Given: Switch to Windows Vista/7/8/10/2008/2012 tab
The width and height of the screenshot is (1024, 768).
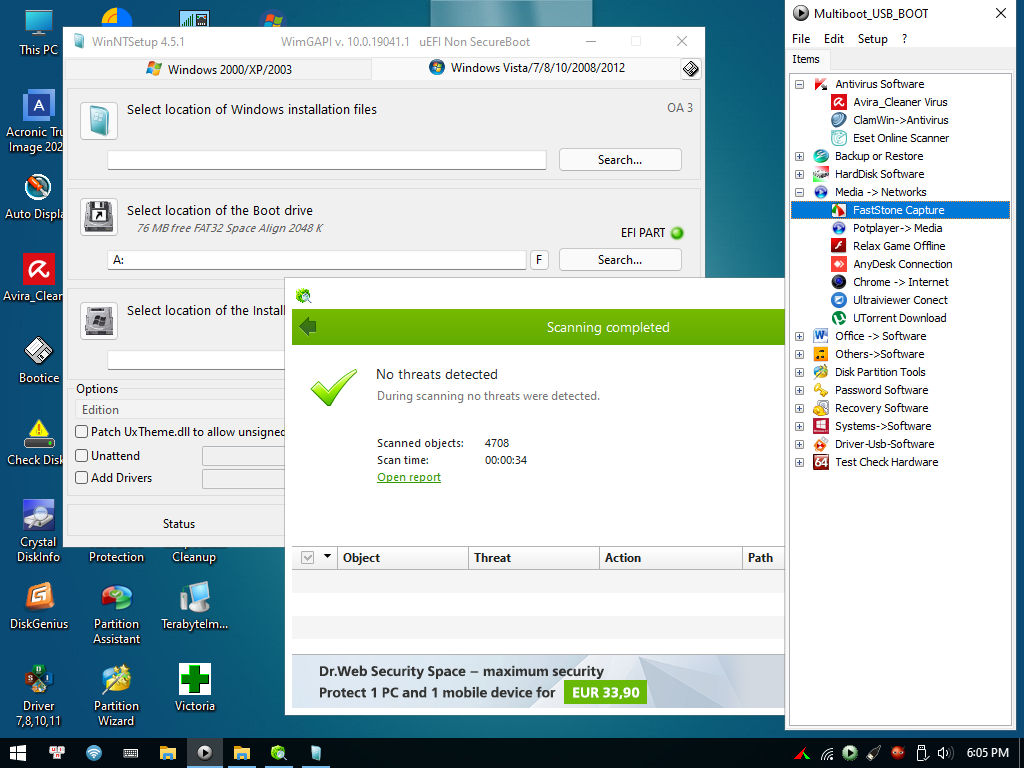Looking at the screenshot, I should [x=526, y=68].
